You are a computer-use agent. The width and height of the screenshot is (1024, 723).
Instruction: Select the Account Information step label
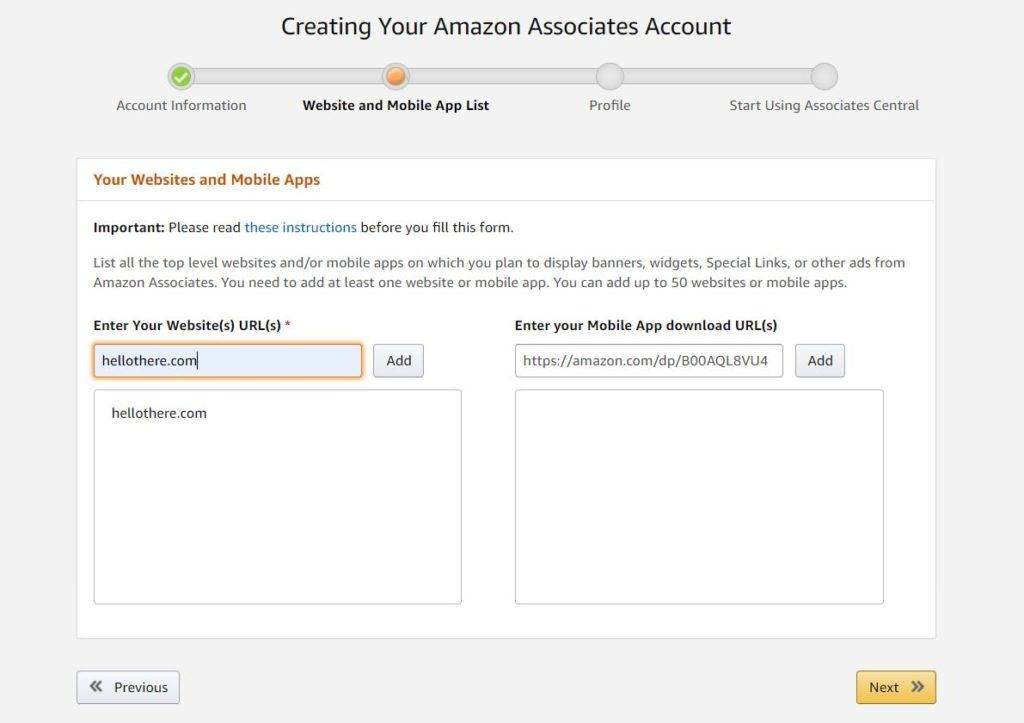pyautogui.click(x=181, y=105)
